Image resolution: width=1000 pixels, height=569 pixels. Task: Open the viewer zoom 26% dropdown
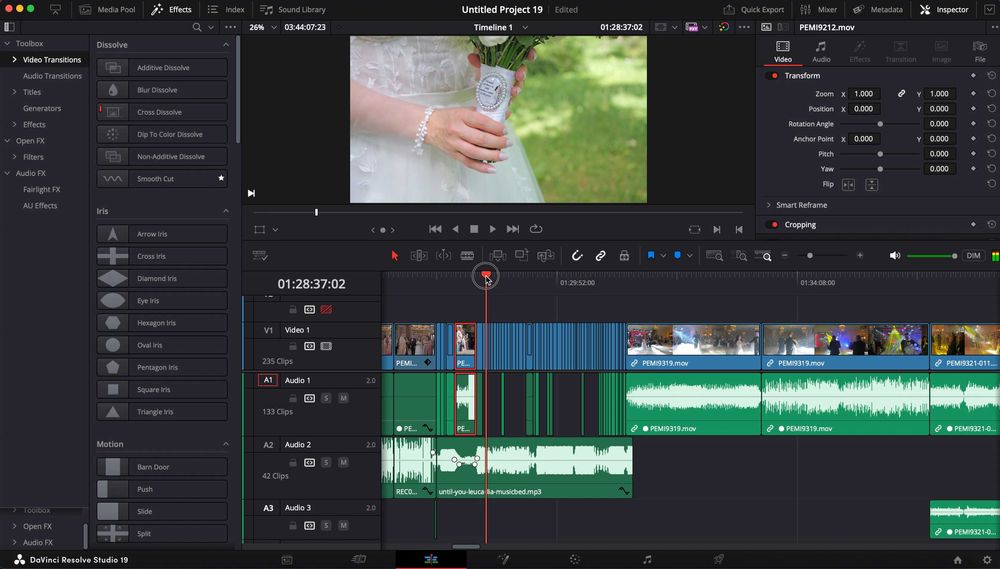coord(265,27)
